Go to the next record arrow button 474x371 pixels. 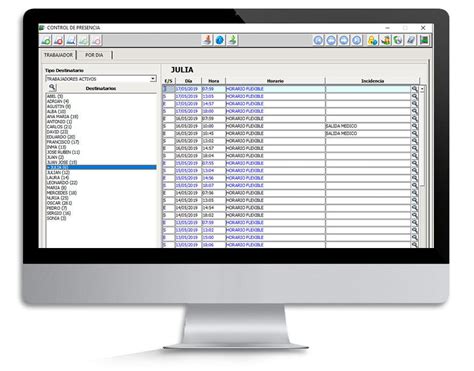pyautogui.click(x=344, y=40)
